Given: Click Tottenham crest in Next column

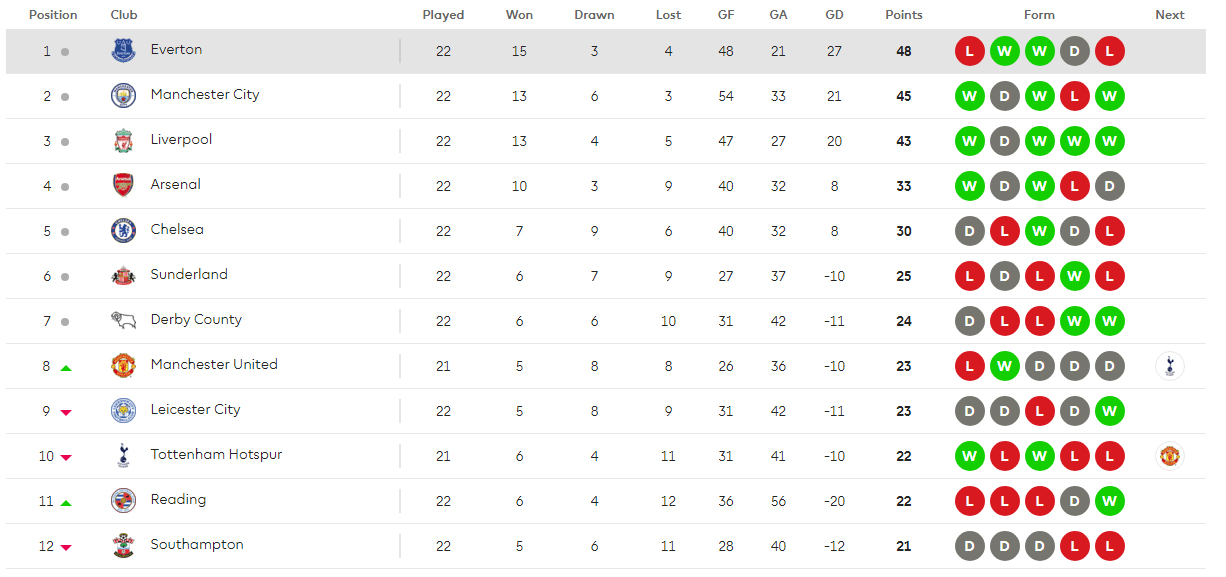Looking at the screenshot, I should (1169, 366).
